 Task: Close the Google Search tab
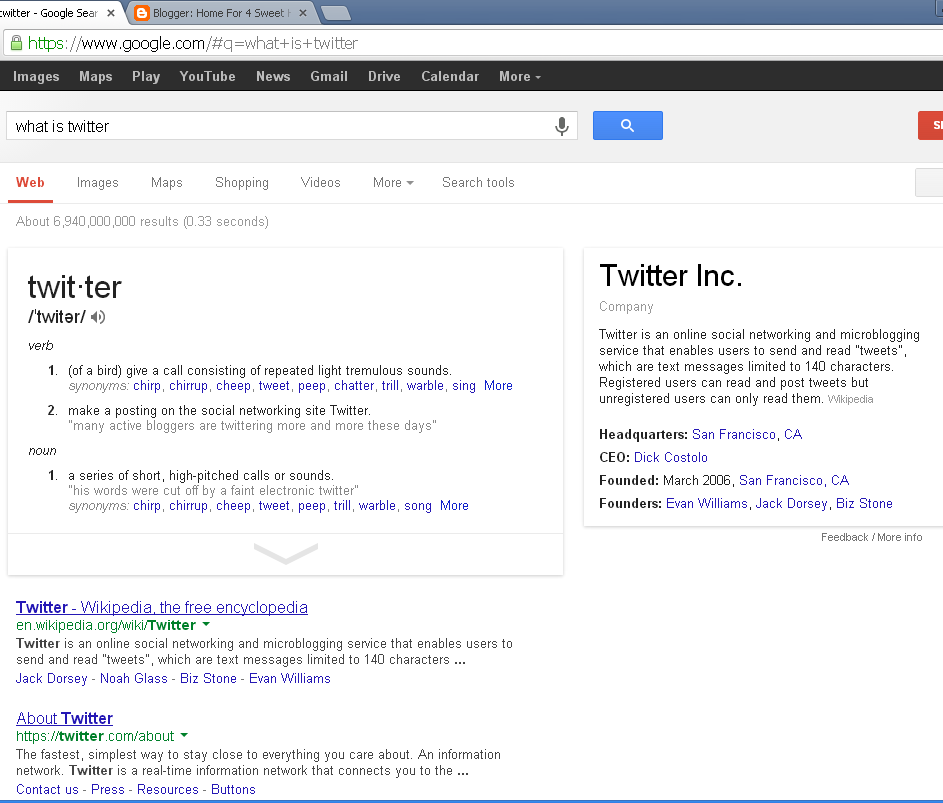(111, 13)
